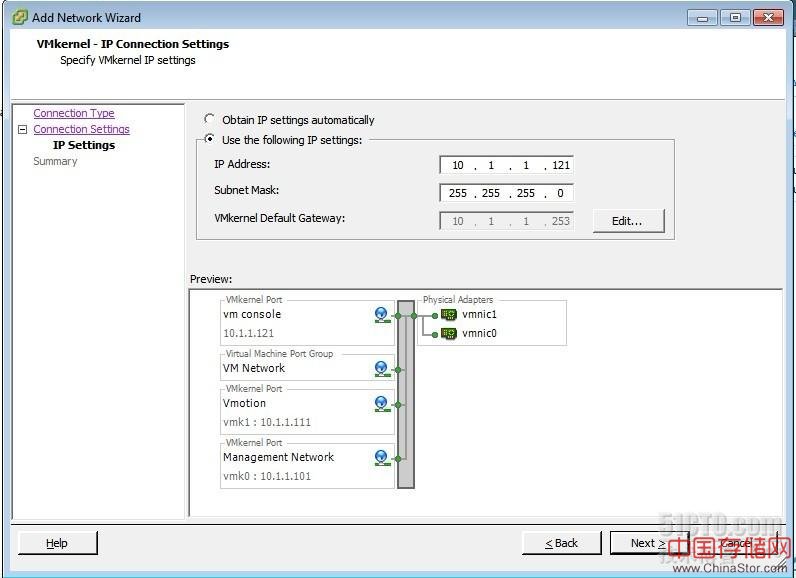Click the Help button
This screenshot has width=796, height=578.
[x=57, y=543]
